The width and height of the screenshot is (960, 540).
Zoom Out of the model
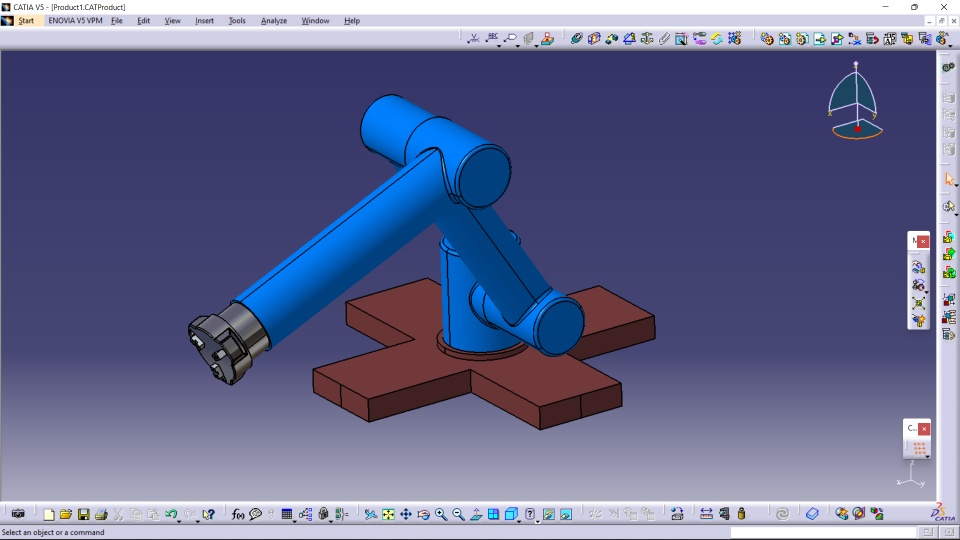point(459,514)
